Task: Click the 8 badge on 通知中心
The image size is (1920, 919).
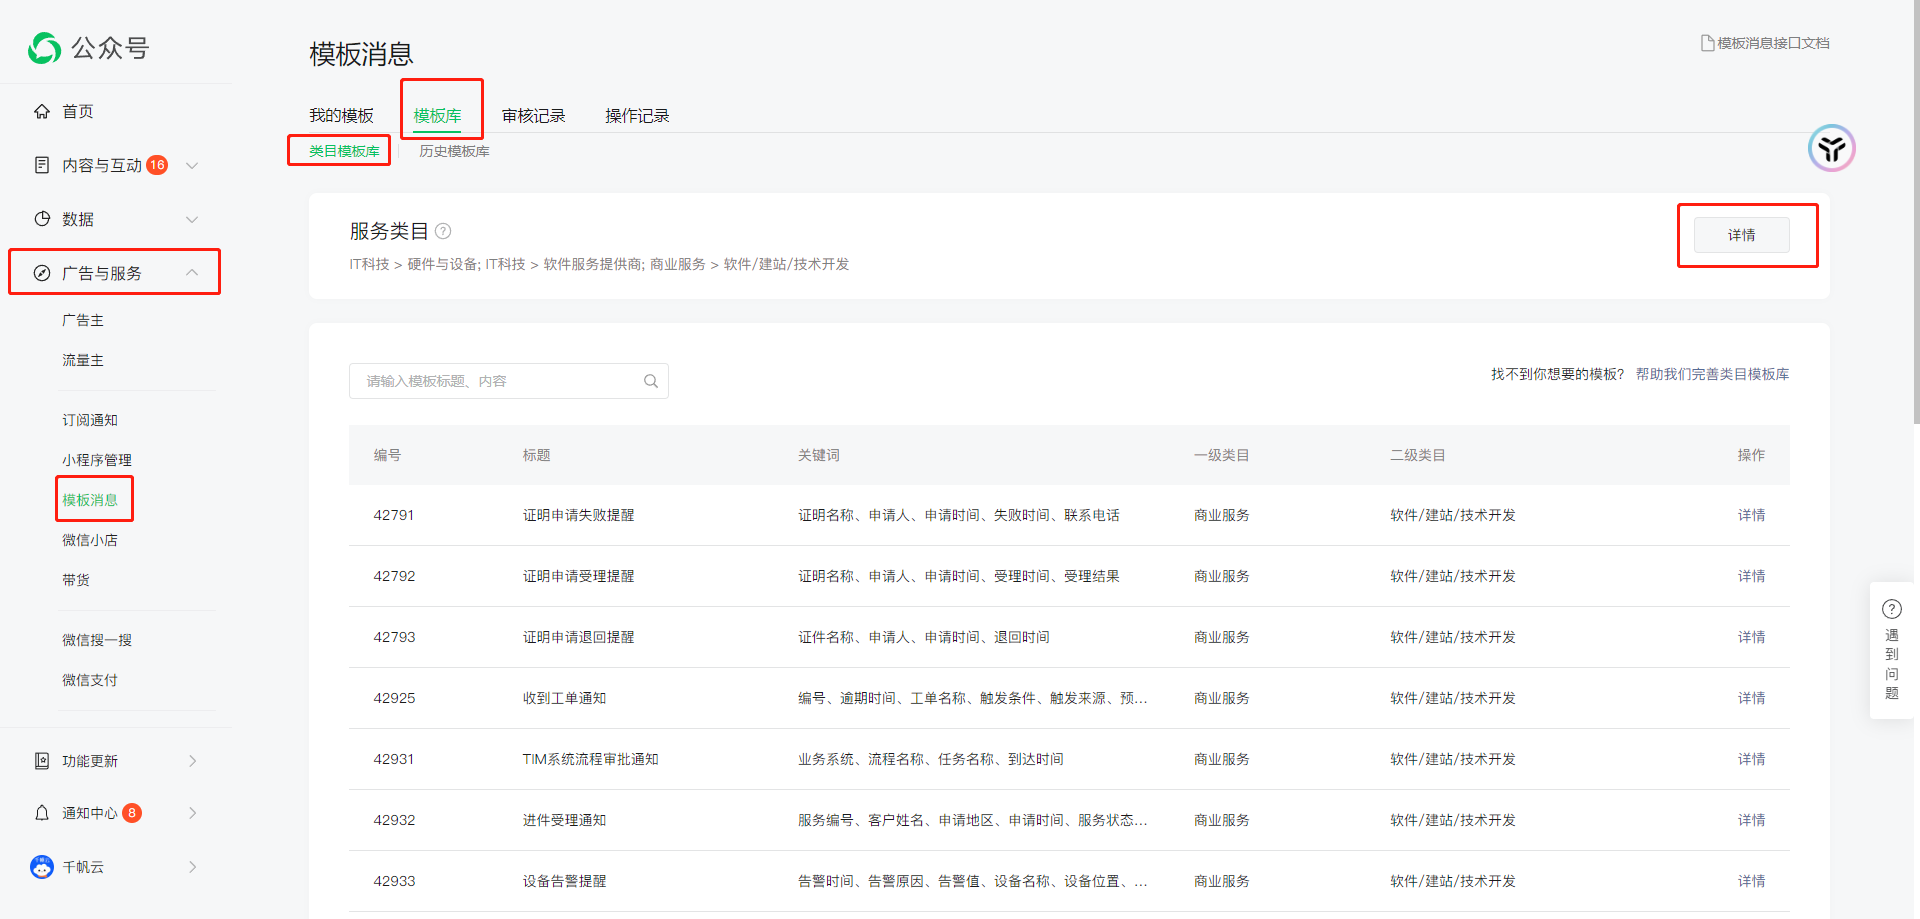Action: pos(132,813)
